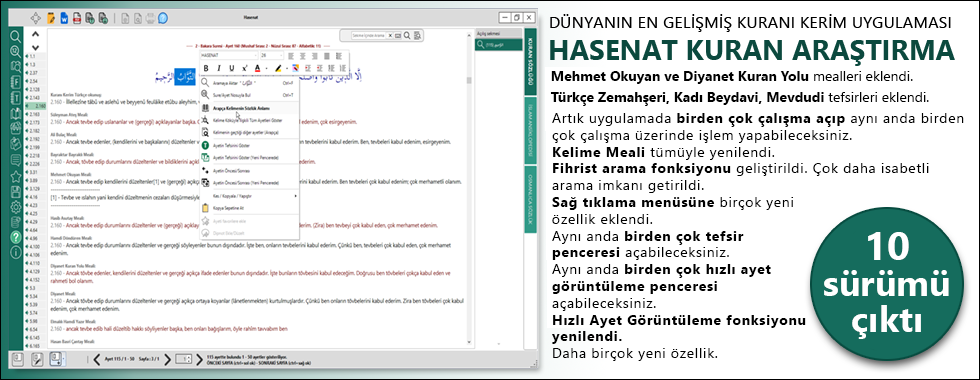This screenshot has width=980, height=380.
Task: Select Sure/Ayet Nosuyla Bul menu entry
Action: [x=250, y=95]
